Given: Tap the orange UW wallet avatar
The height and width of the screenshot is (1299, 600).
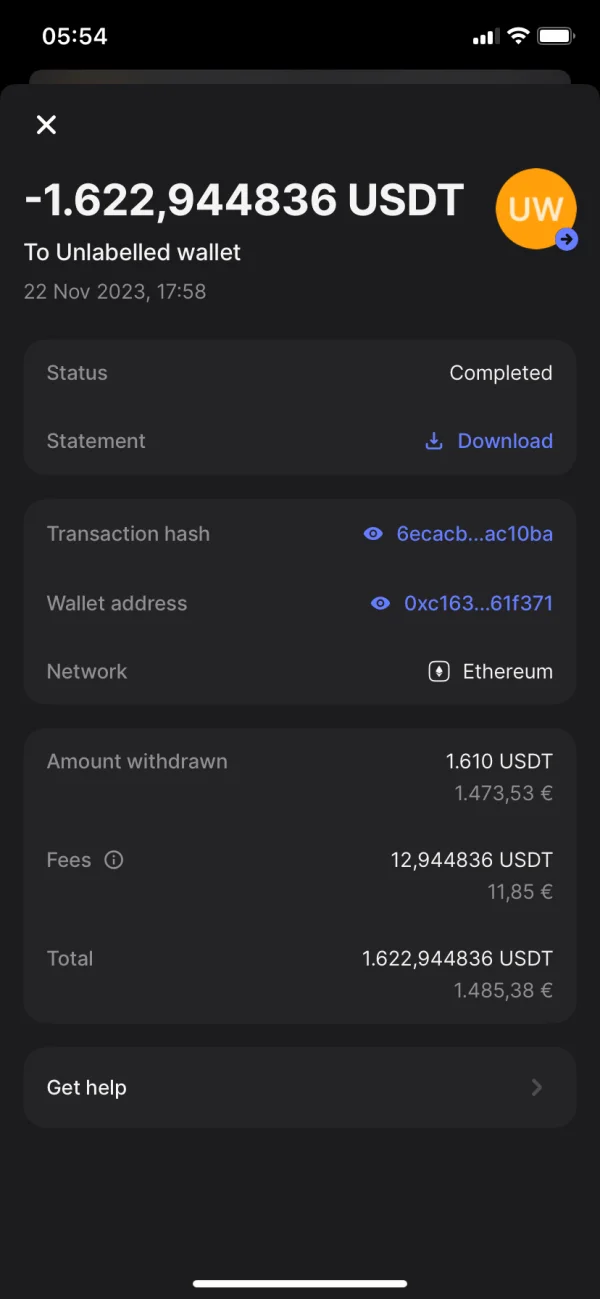Looking at the screenshot, I should point(534,207).
